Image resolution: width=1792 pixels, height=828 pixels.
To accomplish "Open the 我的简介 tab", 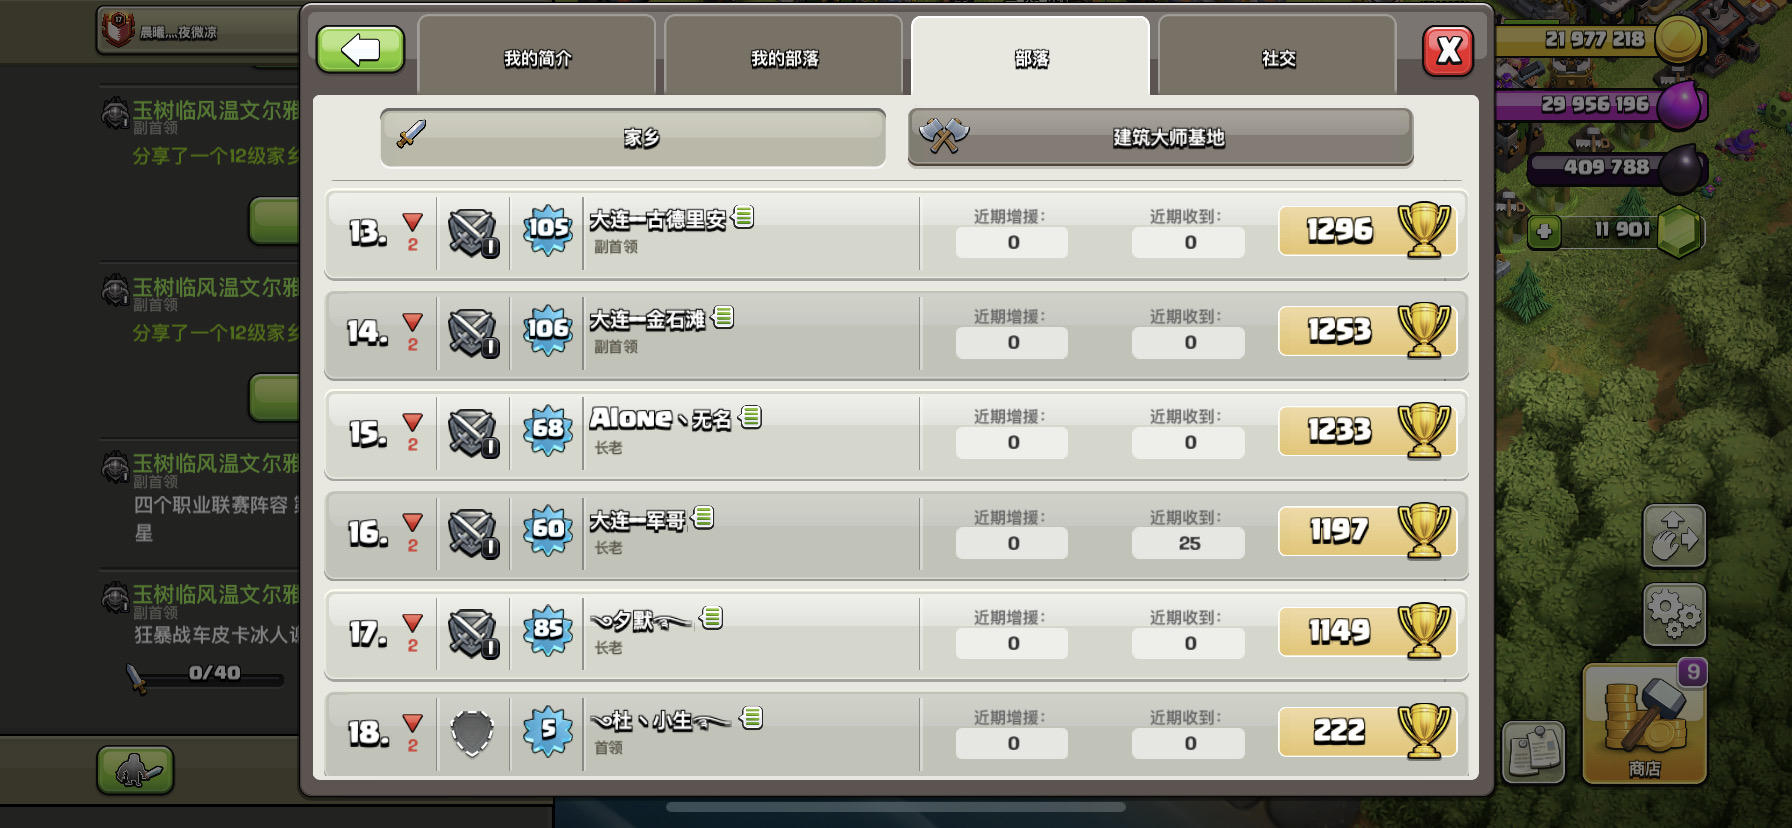I will click(x=537, y=58).
